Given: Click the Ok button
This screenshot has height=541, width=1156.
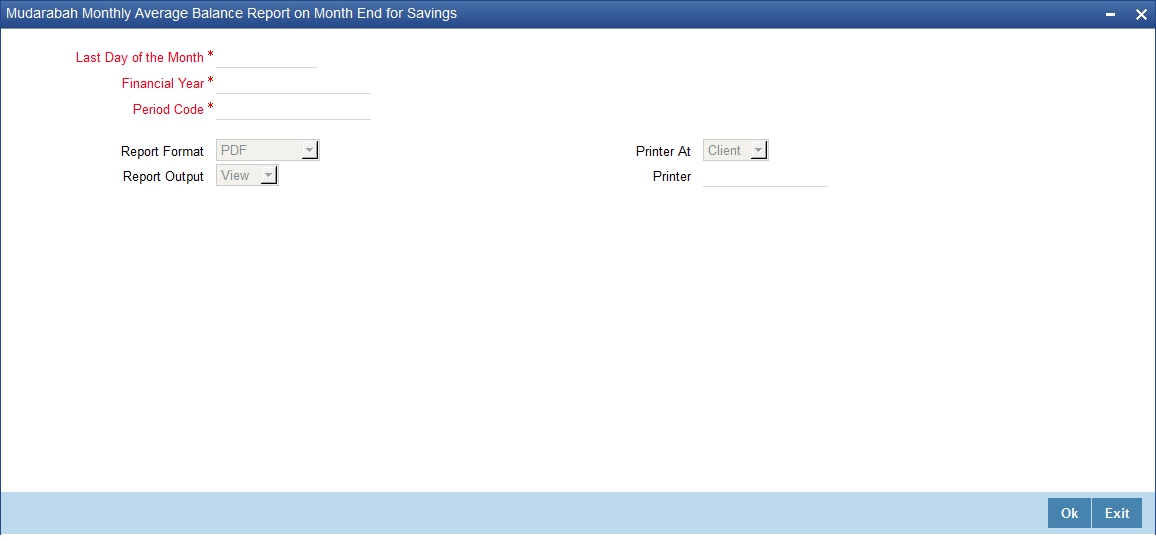Looking at the screenshot, I should pos(1069,513).
